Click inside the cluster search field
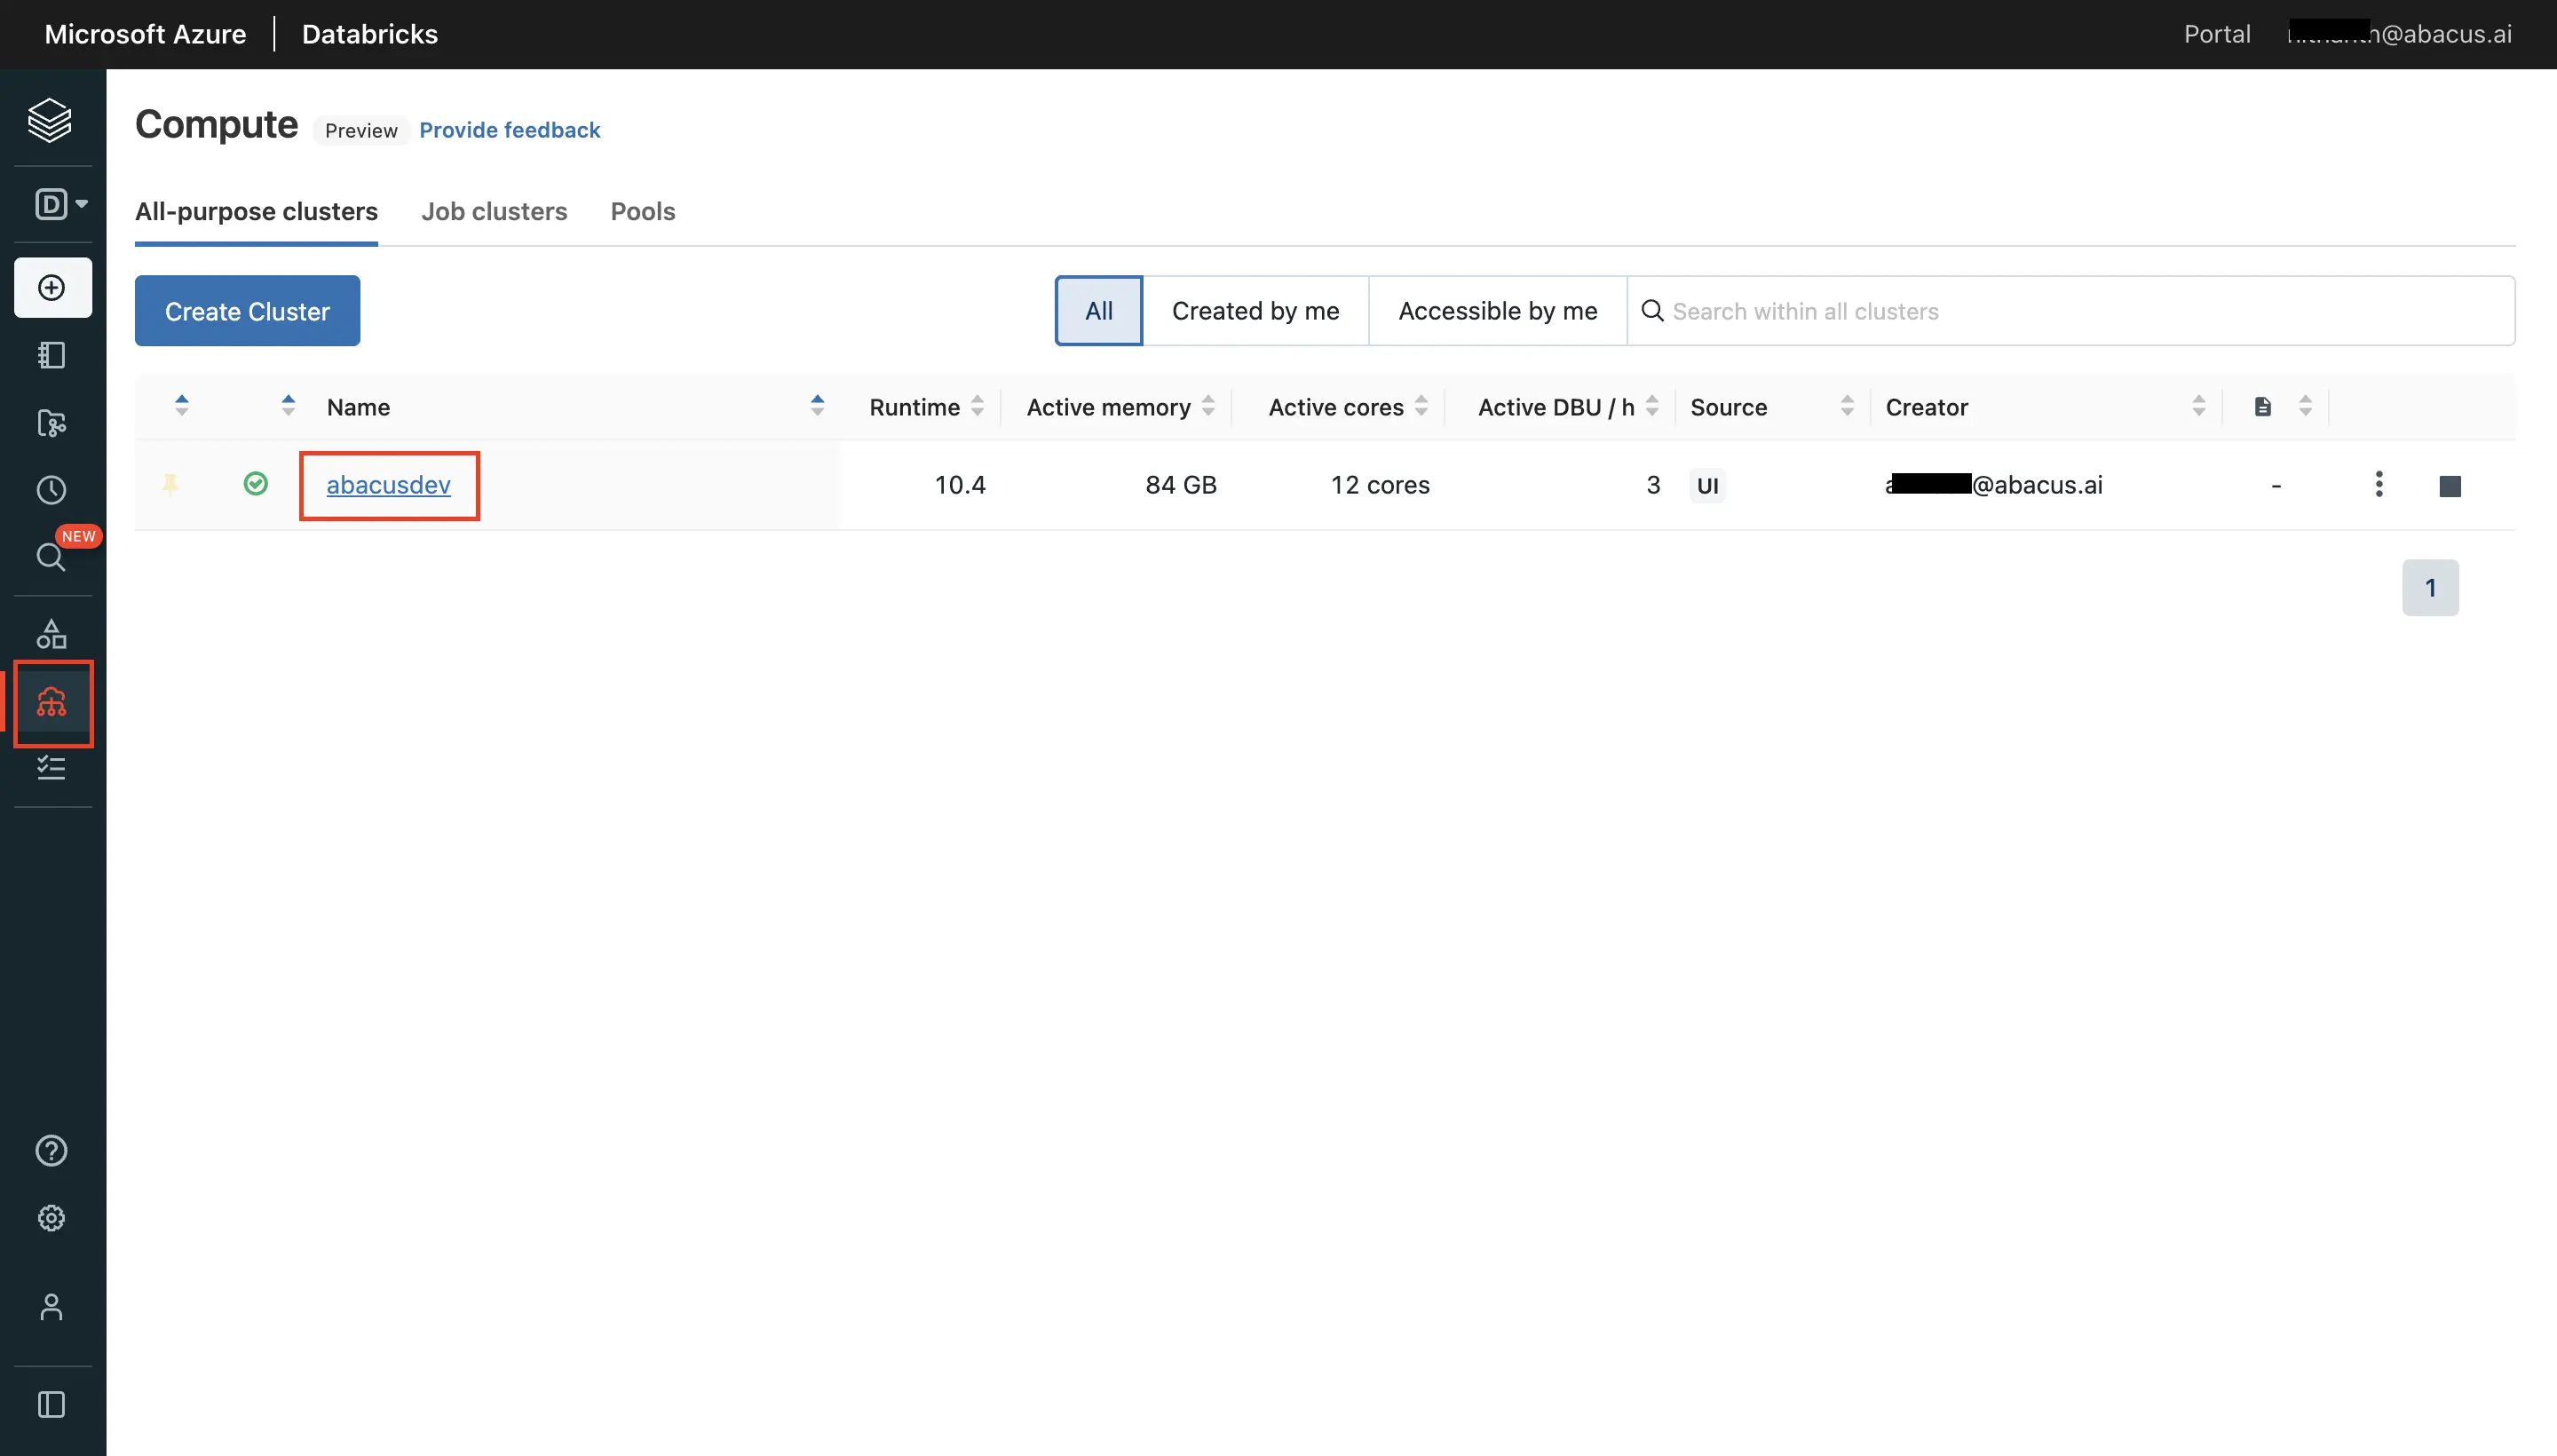The image size is (2557, 1456). (1900, 311)
